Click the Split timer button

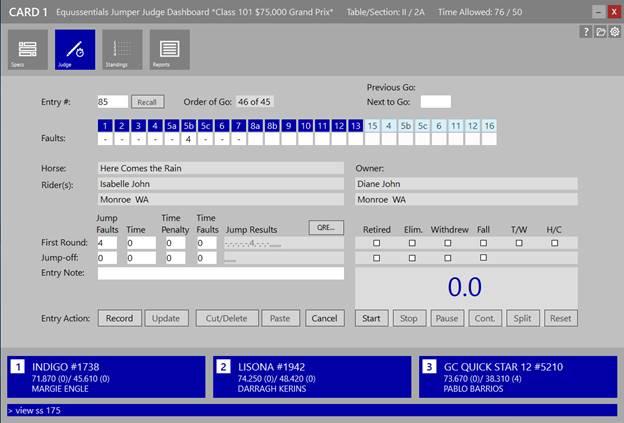[523, 318]
